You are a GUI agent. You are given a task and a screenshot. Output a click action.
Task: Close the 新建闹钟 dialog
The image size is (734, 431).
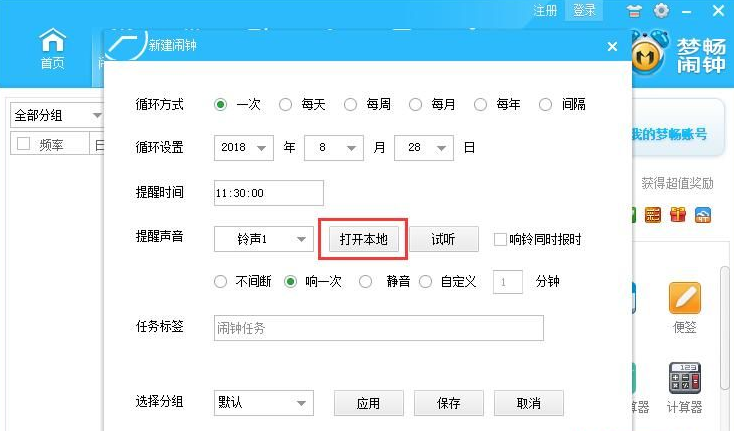[x=612, y=46]
